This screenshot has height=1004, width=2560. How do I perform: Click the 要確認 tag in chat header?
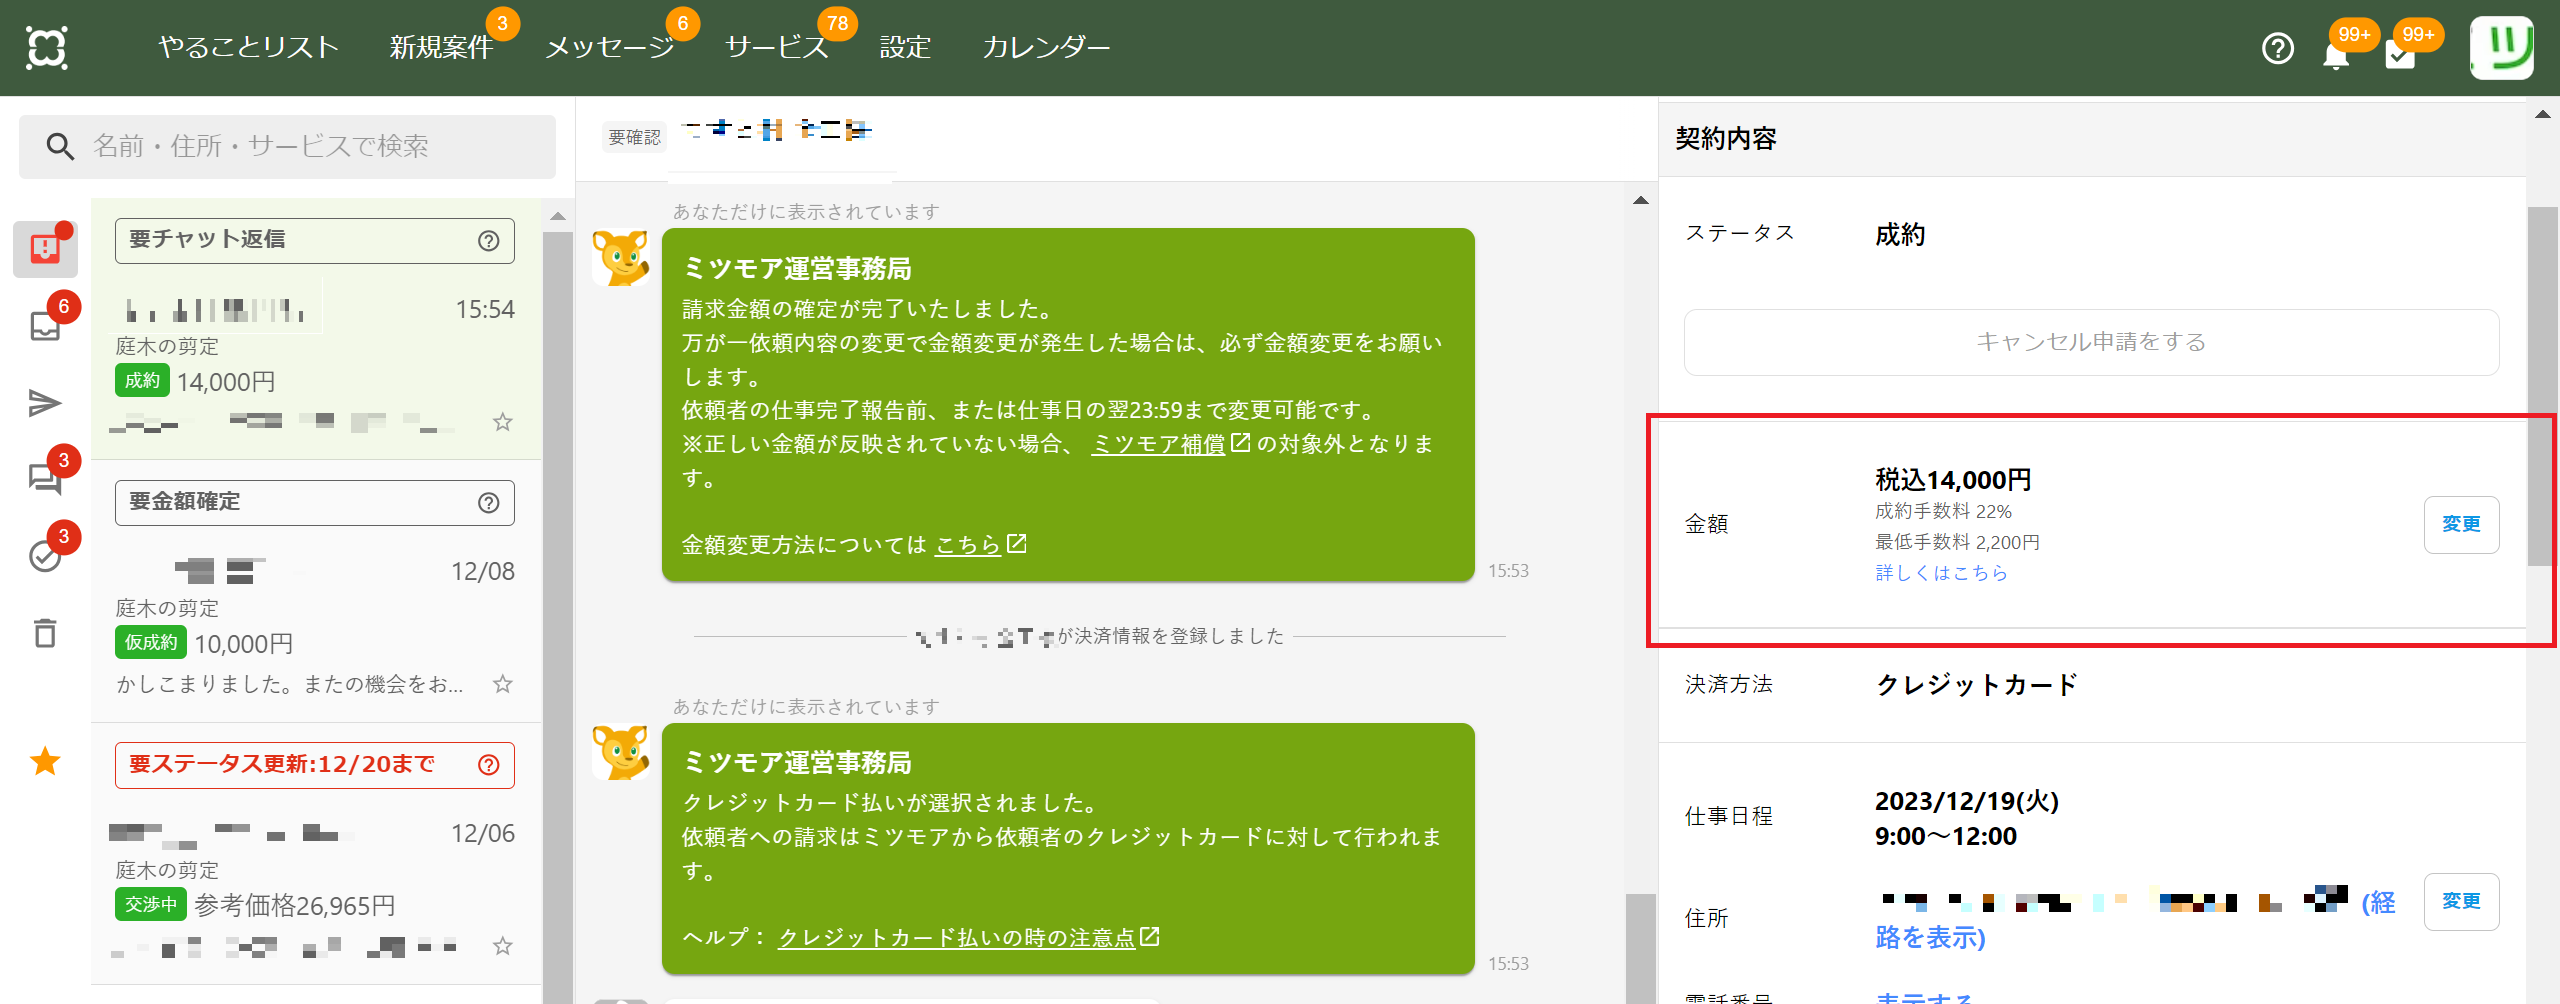point(635,138)
